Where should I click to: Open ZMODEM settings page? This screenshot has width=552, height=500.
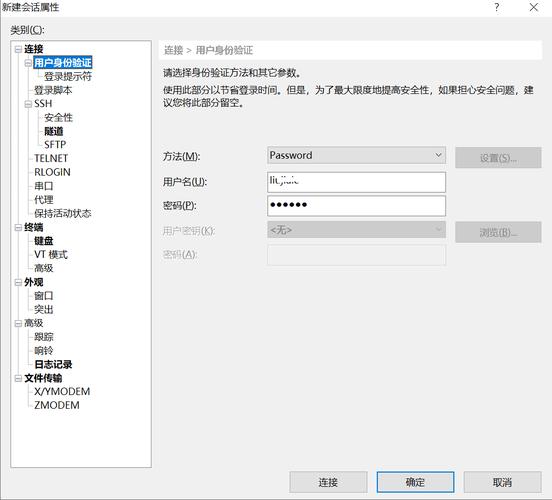point(57,405)
